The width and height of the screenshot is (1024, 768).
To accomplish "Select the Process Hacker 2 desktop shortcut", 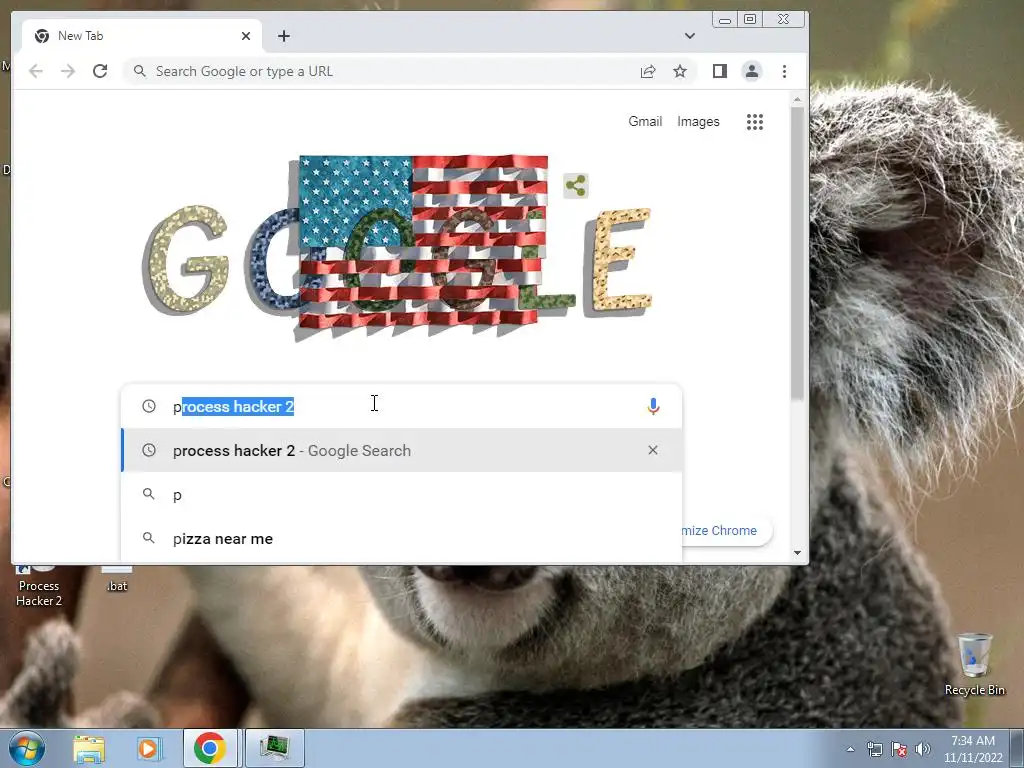I will [39, 586].
